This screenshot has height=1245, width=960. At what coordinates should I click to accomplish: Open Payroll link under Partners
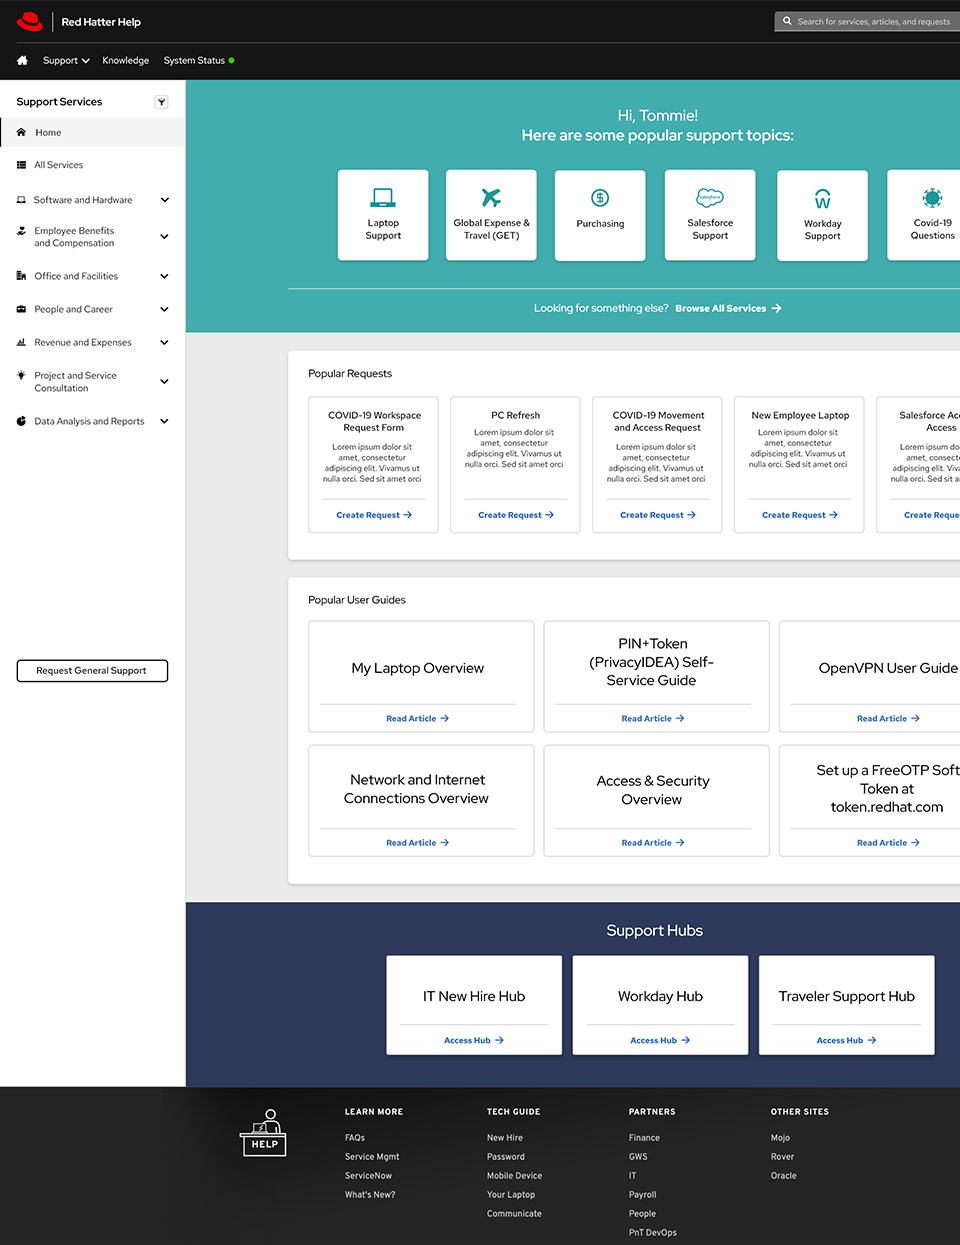[x=643, y=1195]
